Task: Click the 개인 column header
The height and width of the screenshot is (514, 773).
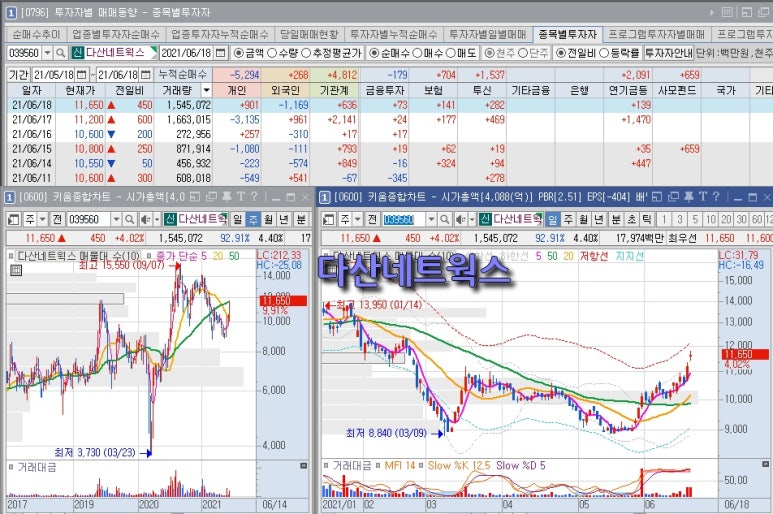Action: (x=237, y=90)
